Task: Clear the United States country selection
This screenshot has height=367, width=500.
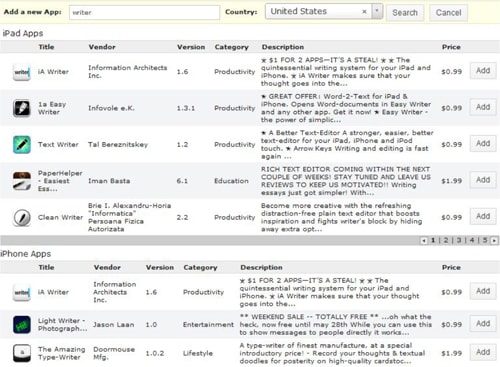Action: click(364, 12)
